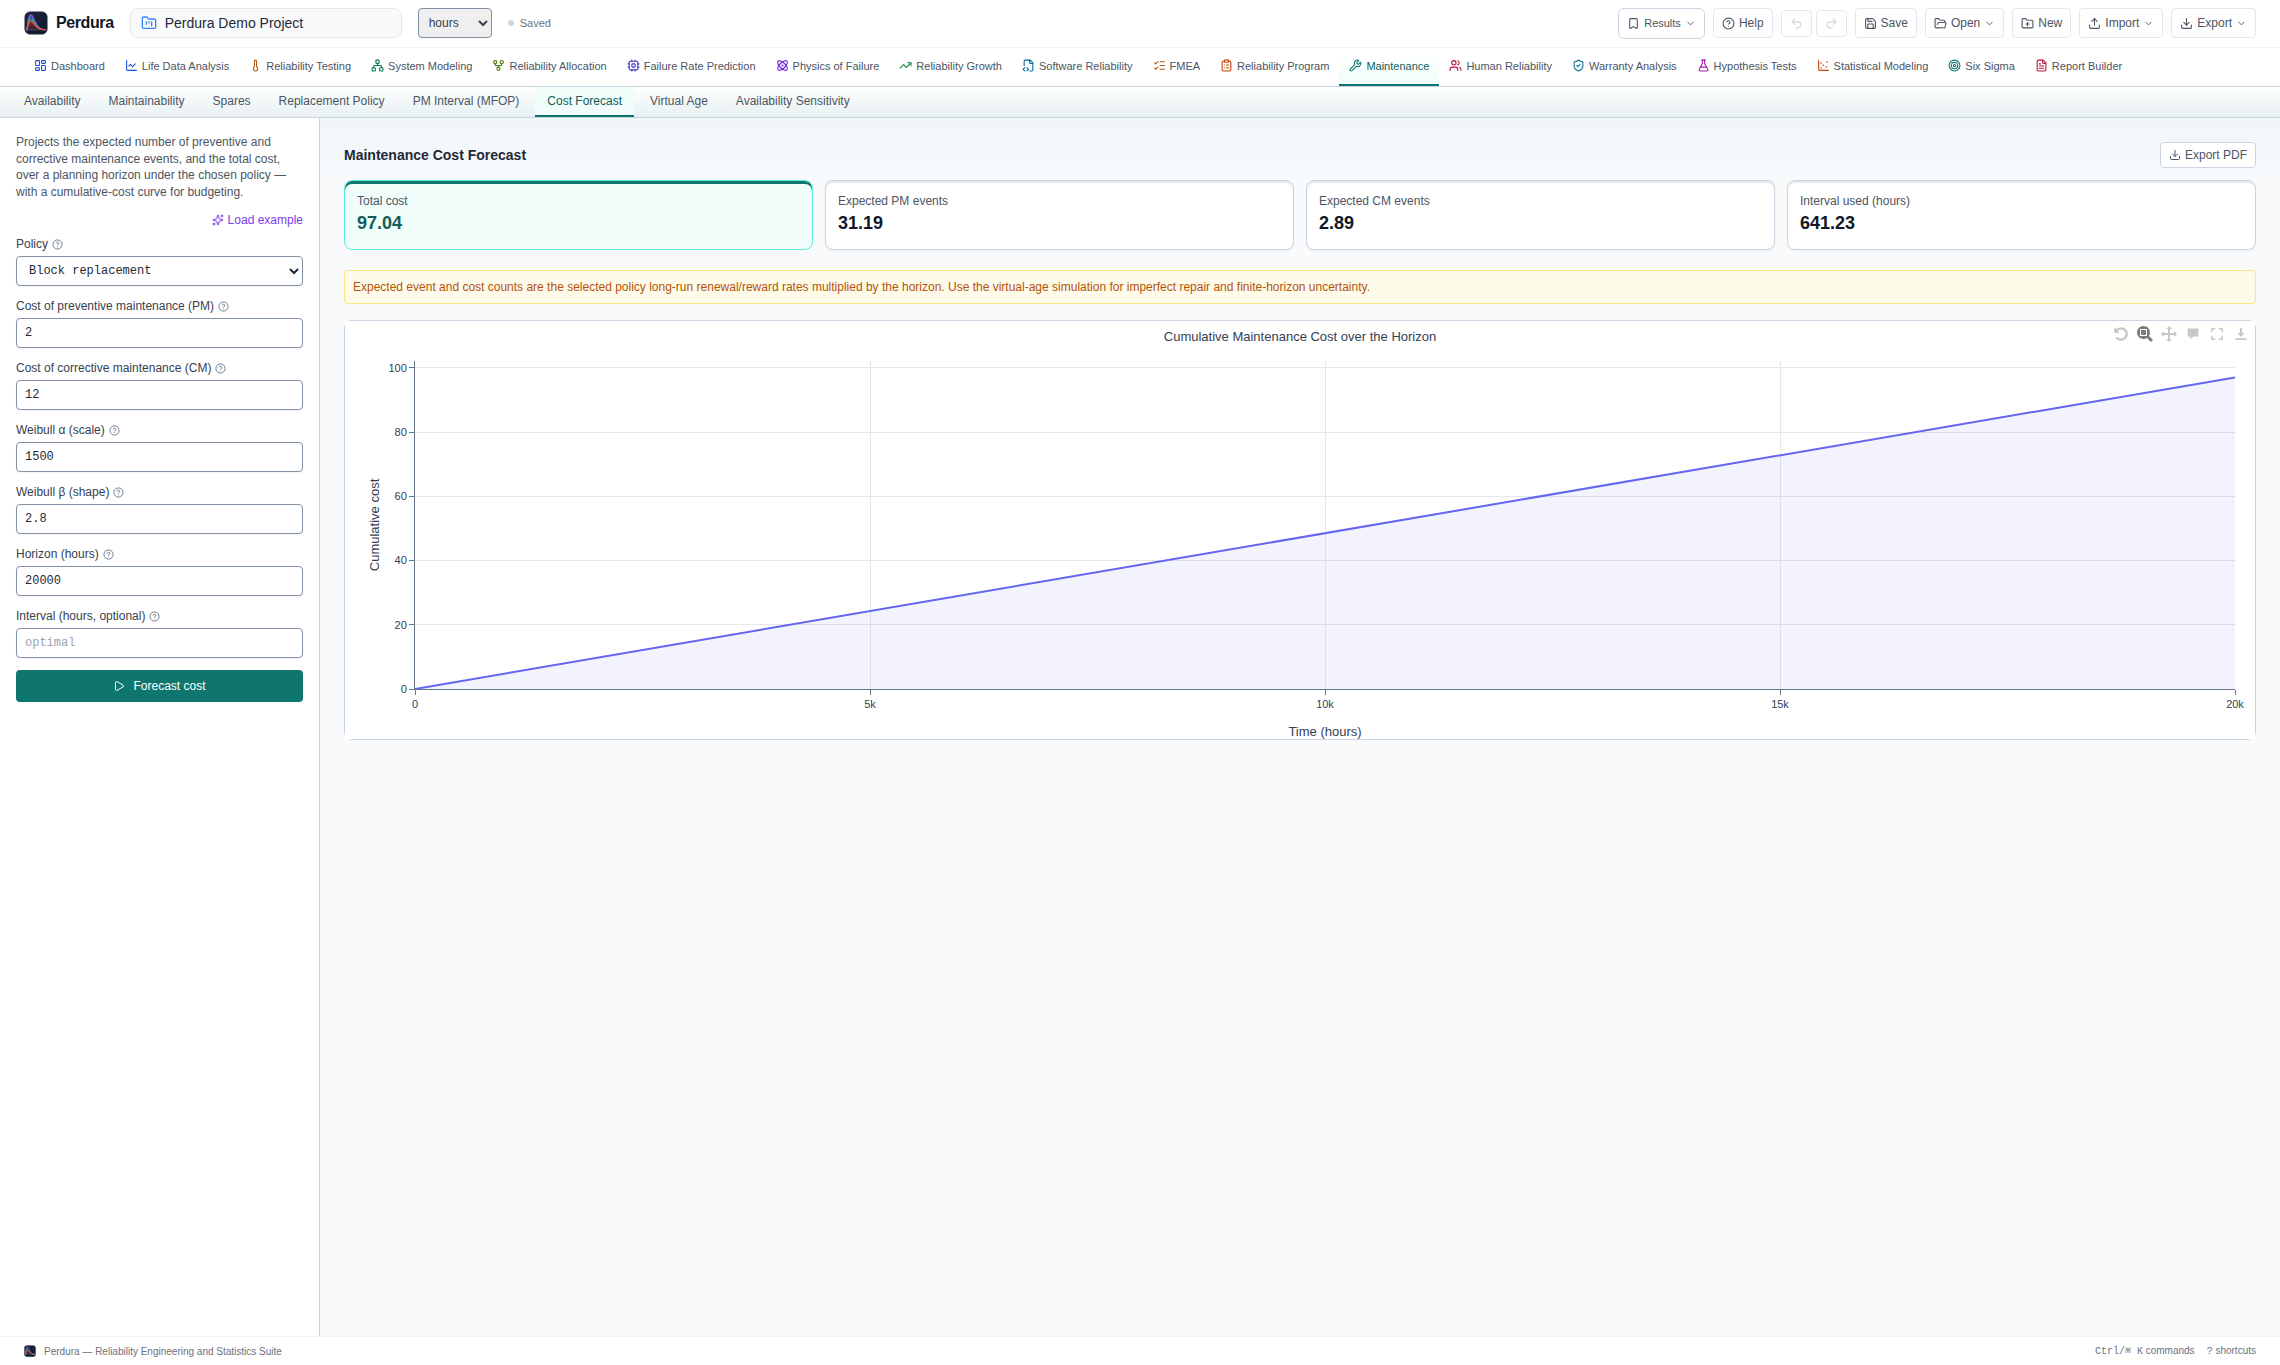Reset the chart view with the reset icon
The image size is (2280, 1365).
[2120, 334]
